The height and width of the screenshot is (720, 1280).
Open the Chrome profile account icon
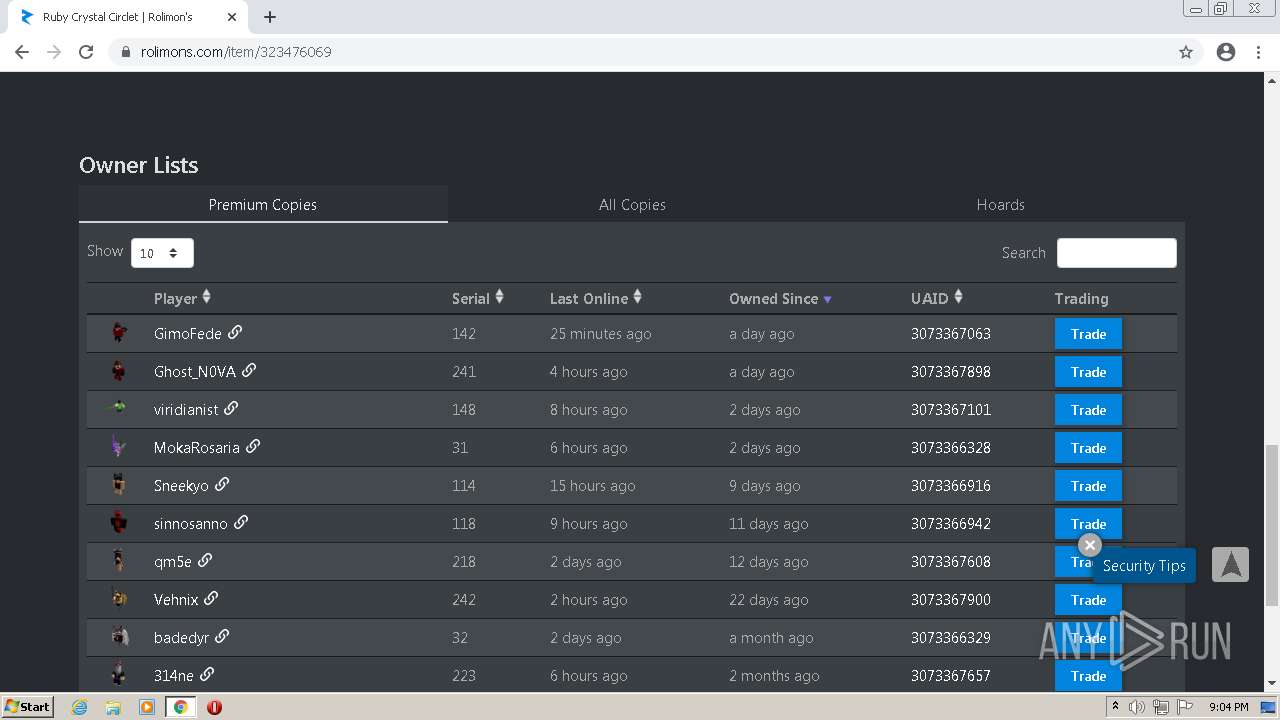[1226, 52]
